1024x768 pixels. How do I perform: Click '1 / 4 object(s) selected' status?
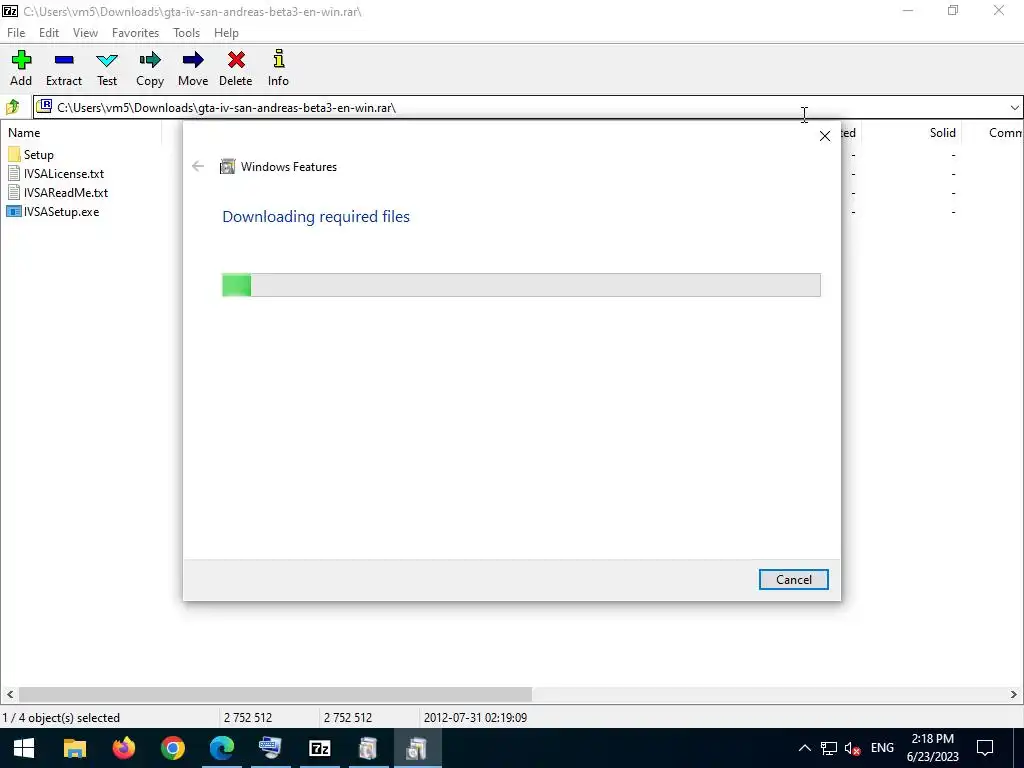(x=61, y=718)
